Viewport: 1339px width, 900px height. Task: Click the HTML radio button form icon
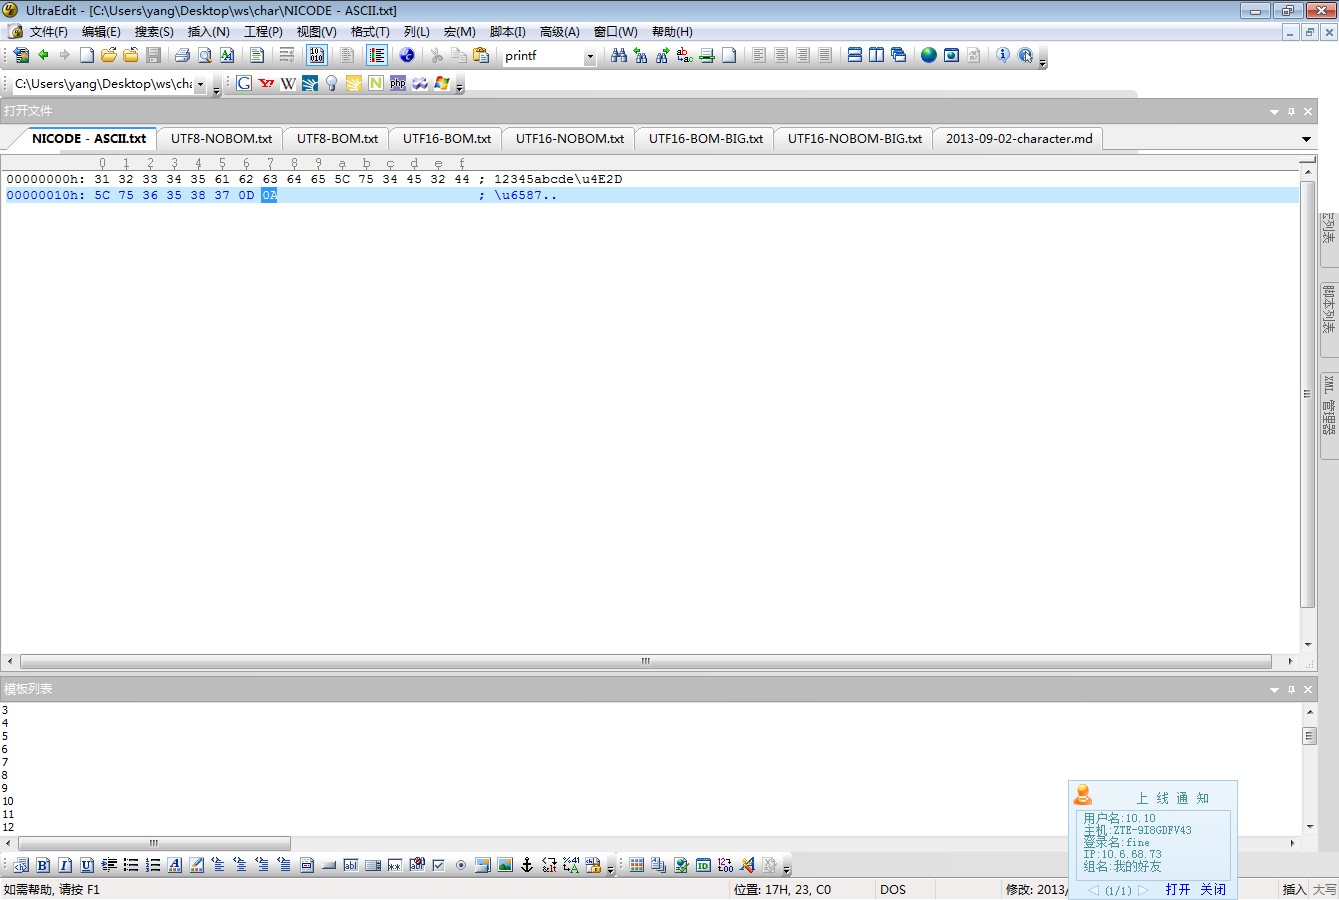point(461,865)
